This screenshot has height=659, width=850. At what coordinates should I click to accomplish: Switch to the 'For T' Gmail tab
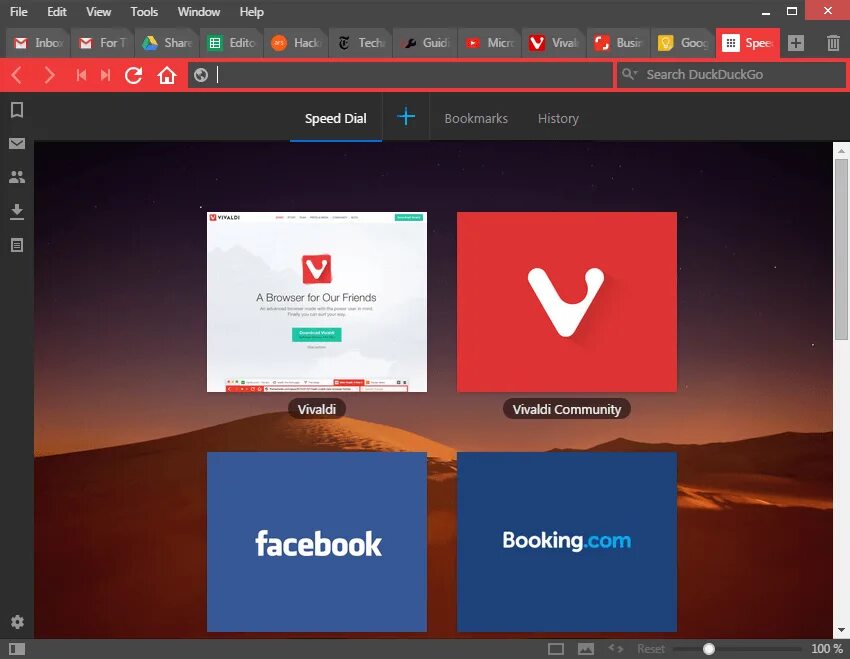click(x=102, y=43)
